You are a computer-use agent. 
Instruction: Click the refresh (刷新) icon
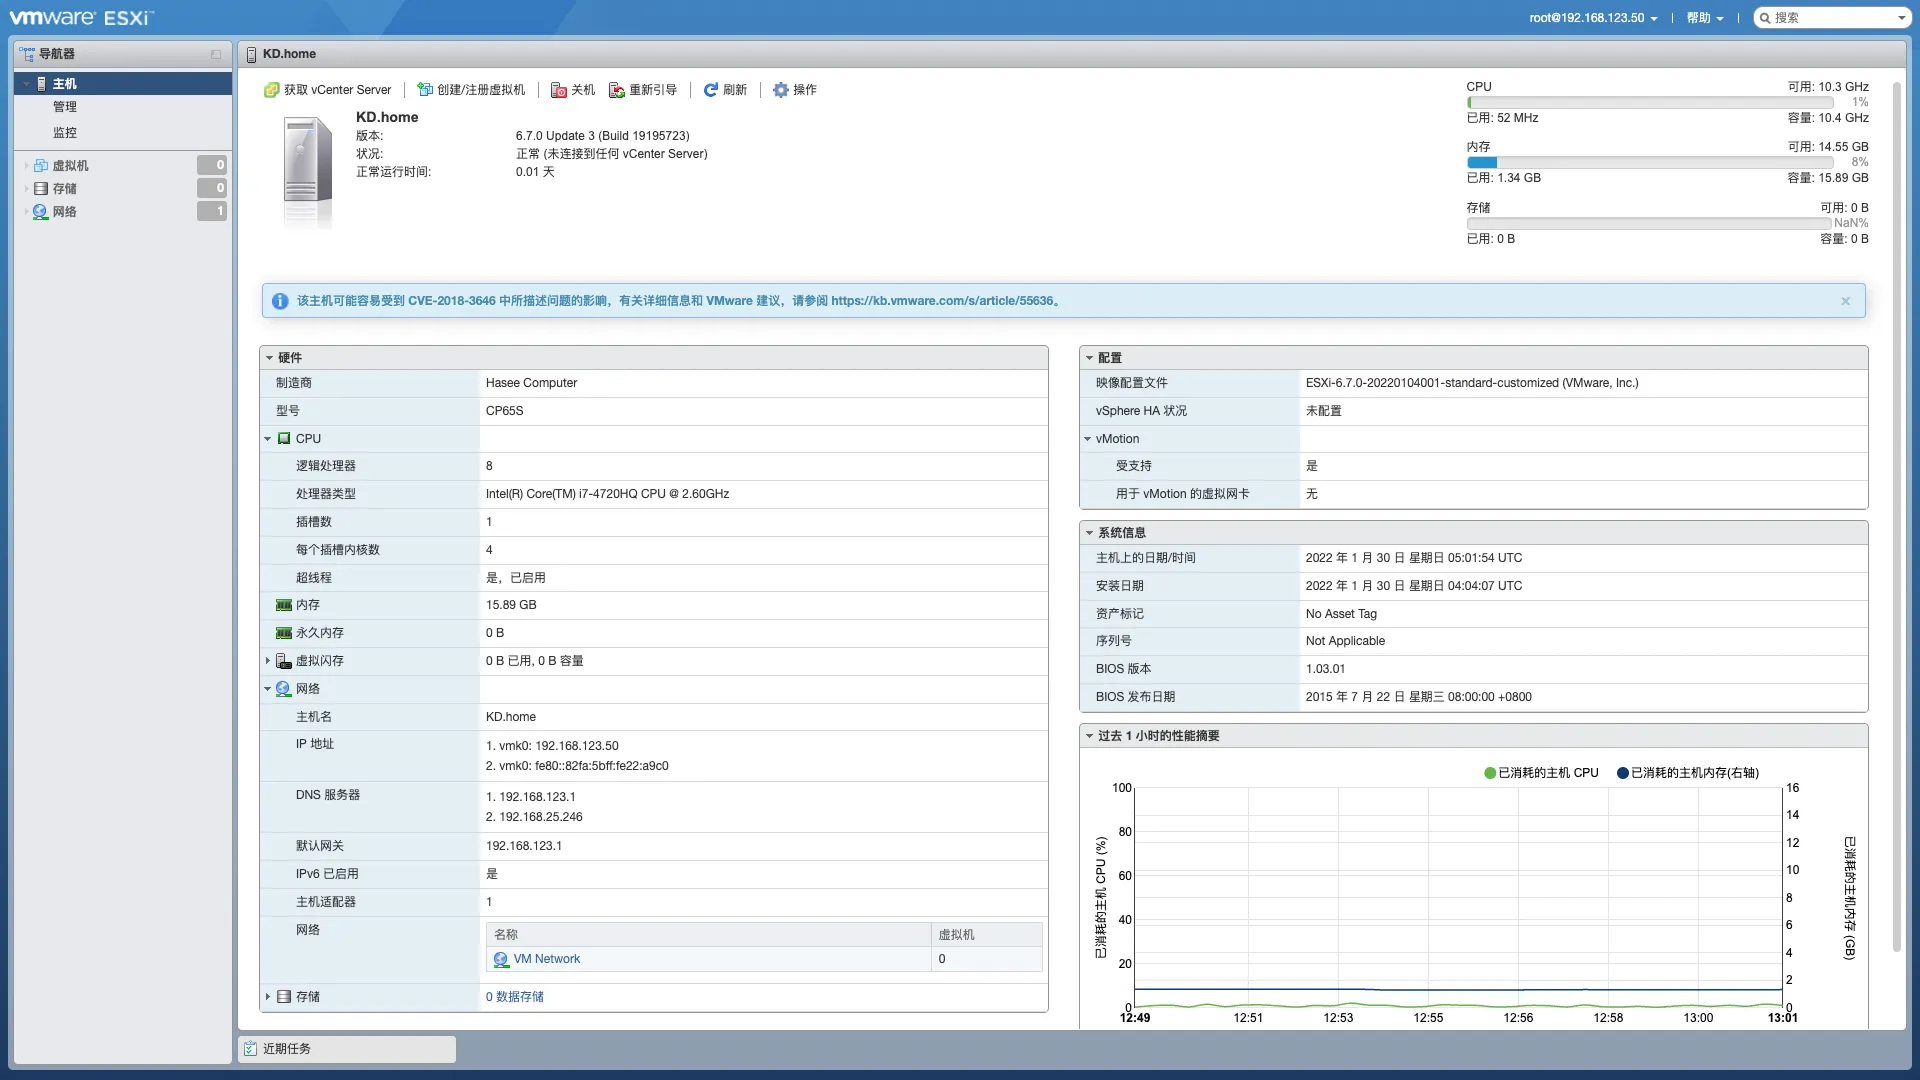point(711,90)
